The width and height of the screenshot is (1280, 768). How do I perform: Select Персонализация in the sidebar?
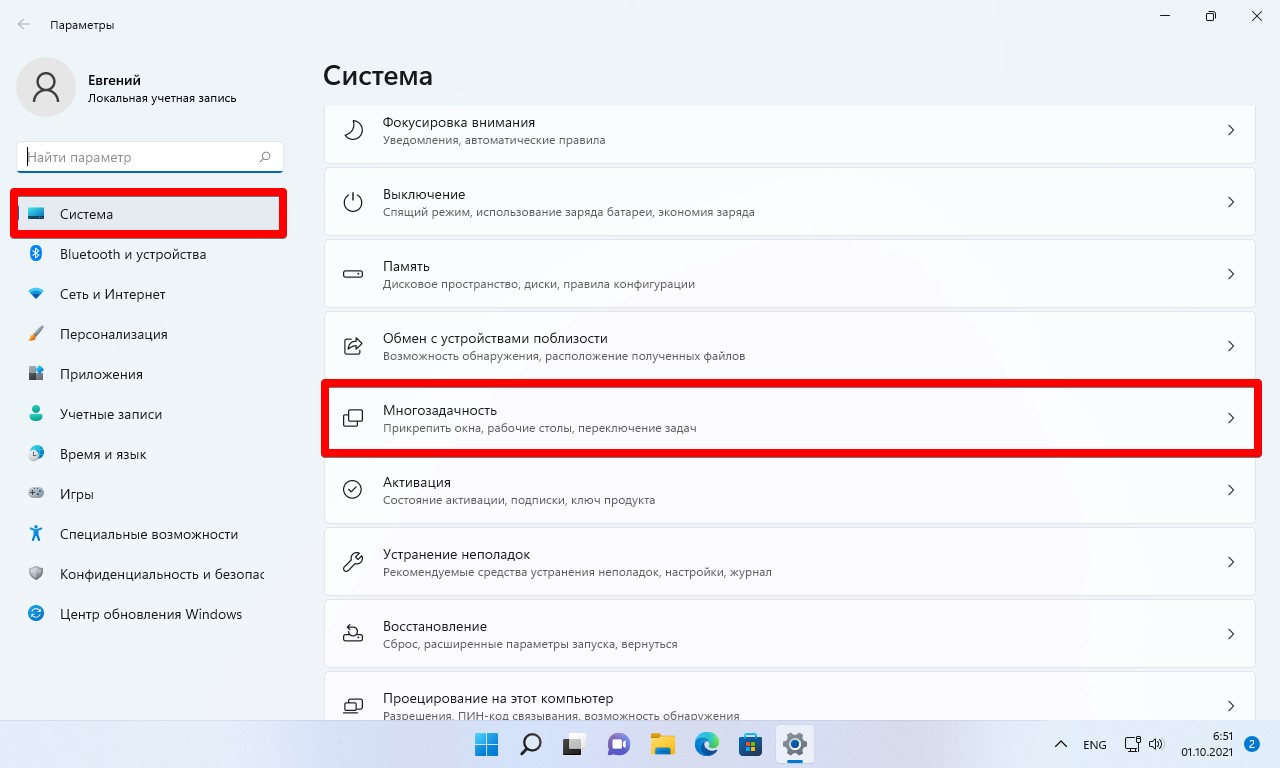[x=113, y=334]
